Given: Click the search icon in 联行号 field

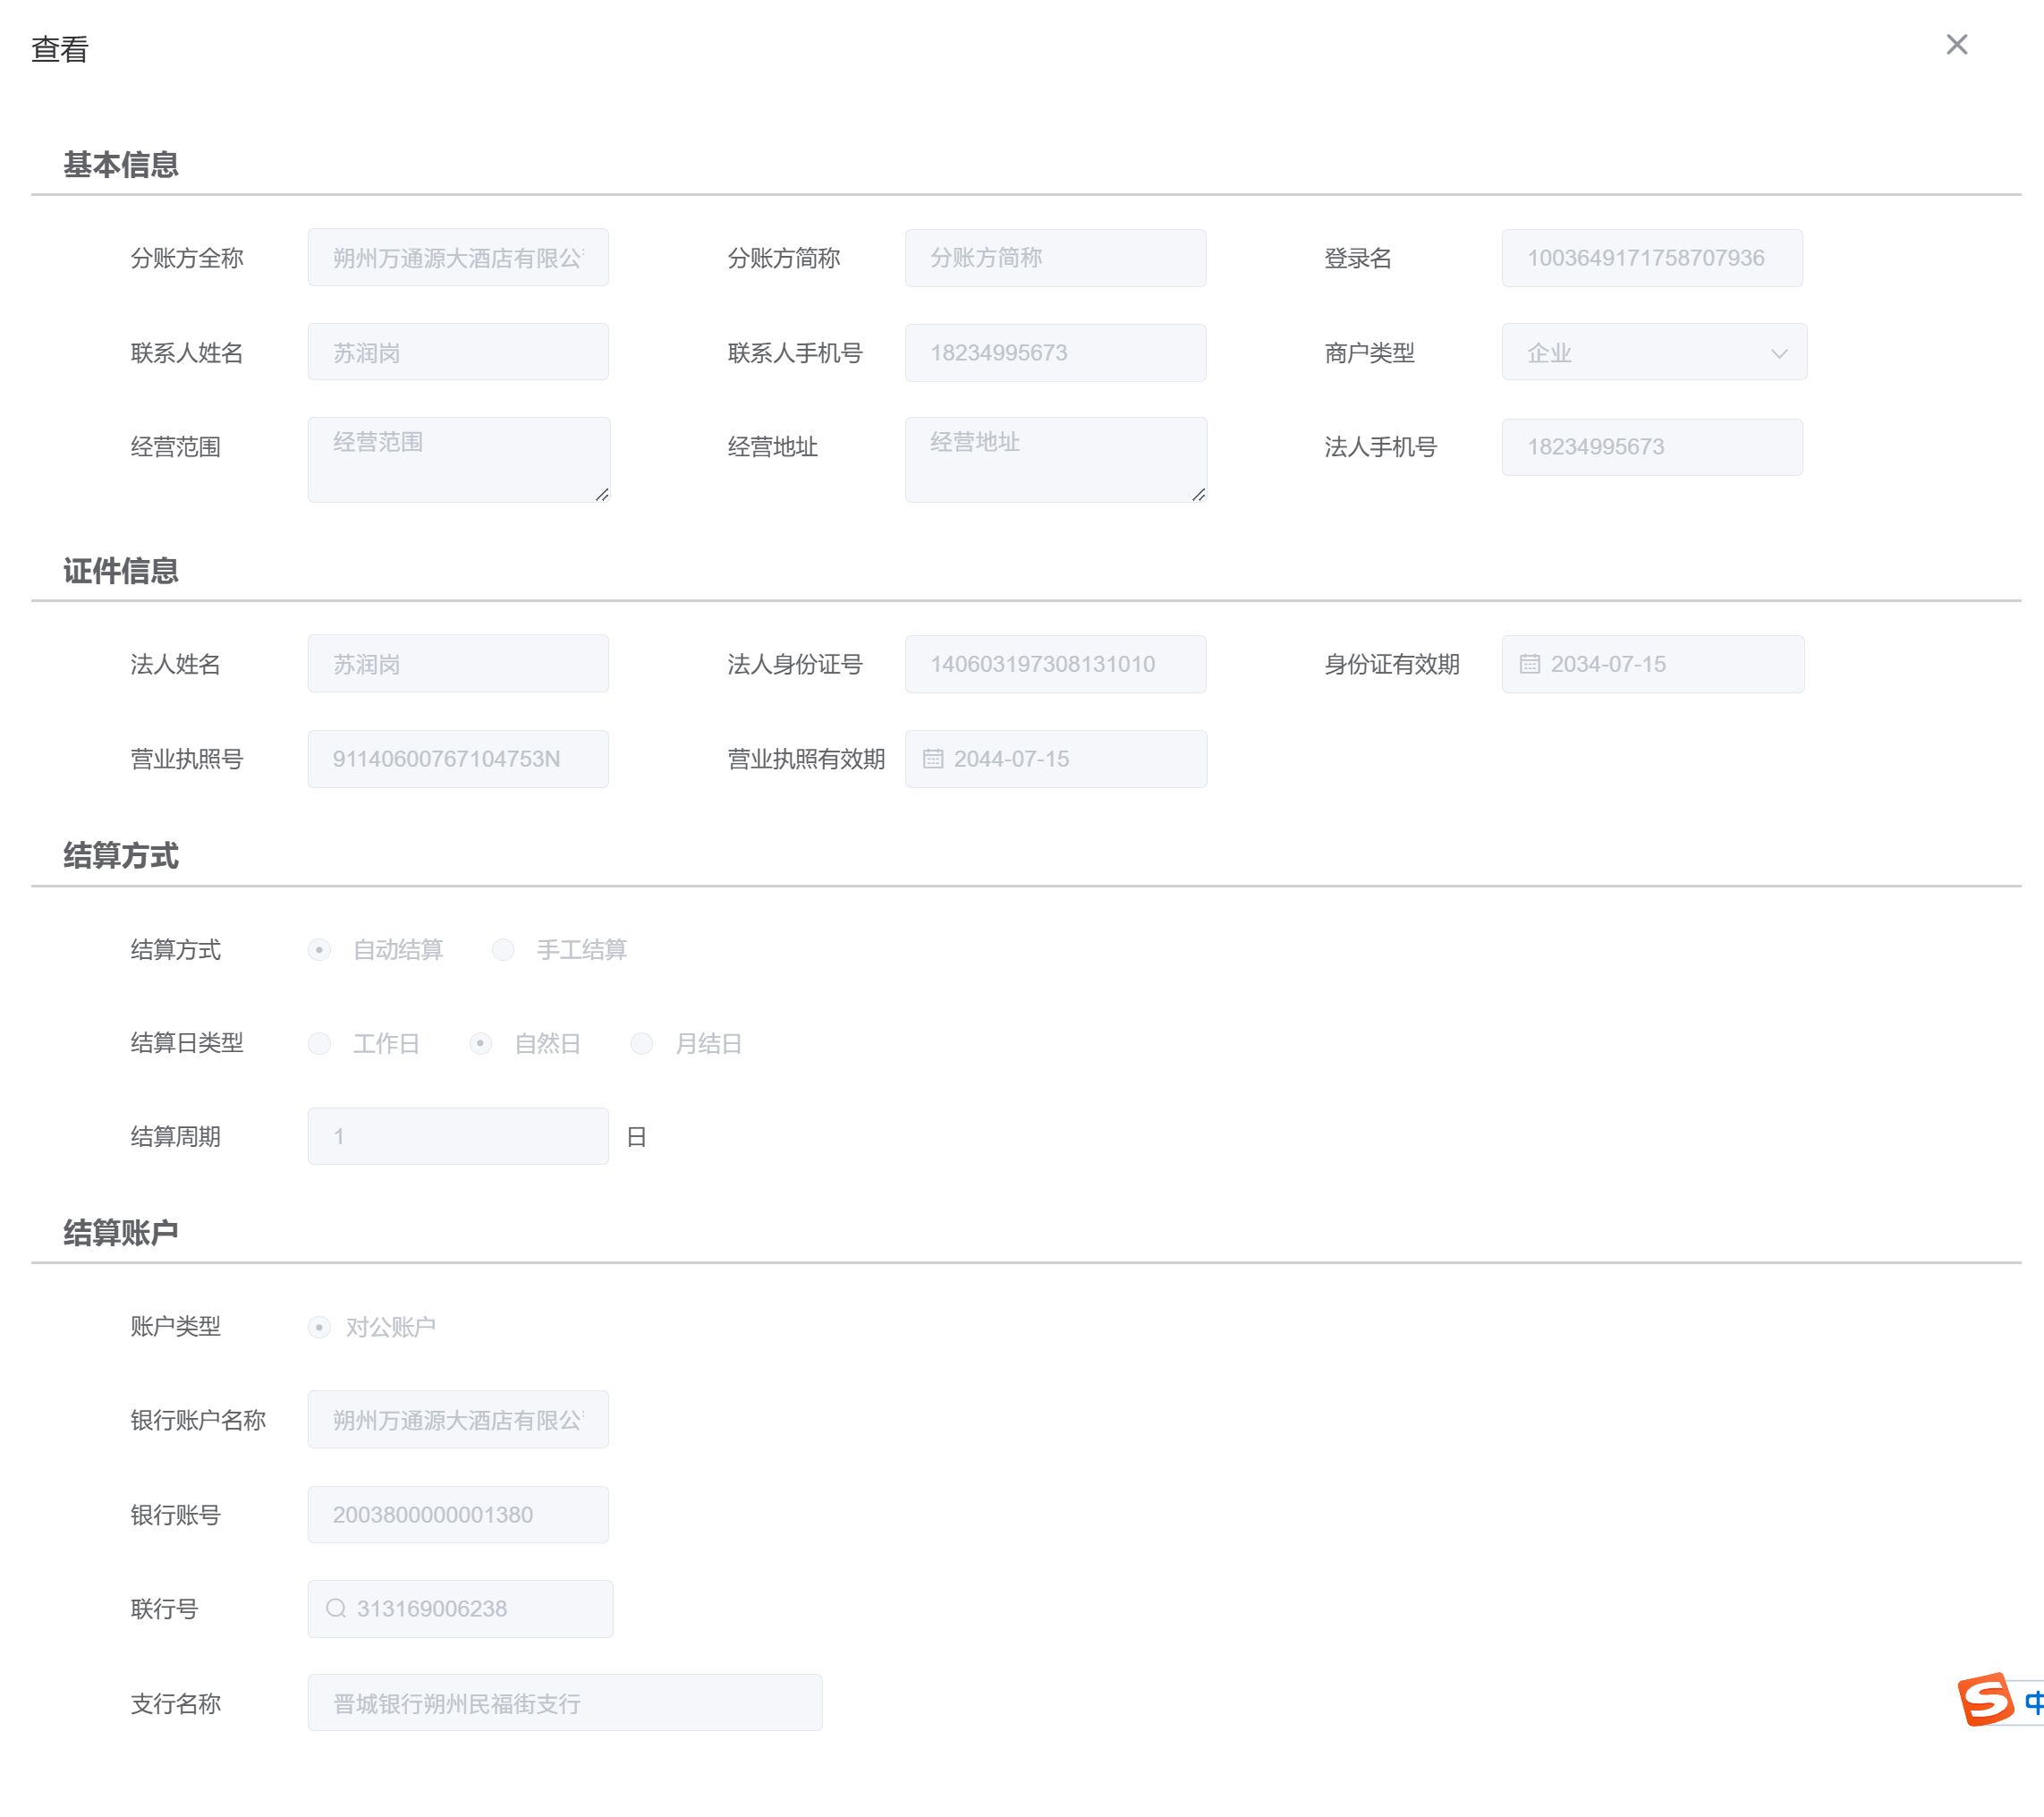Looking at the screenshot, I should [x=336, y=1608].
